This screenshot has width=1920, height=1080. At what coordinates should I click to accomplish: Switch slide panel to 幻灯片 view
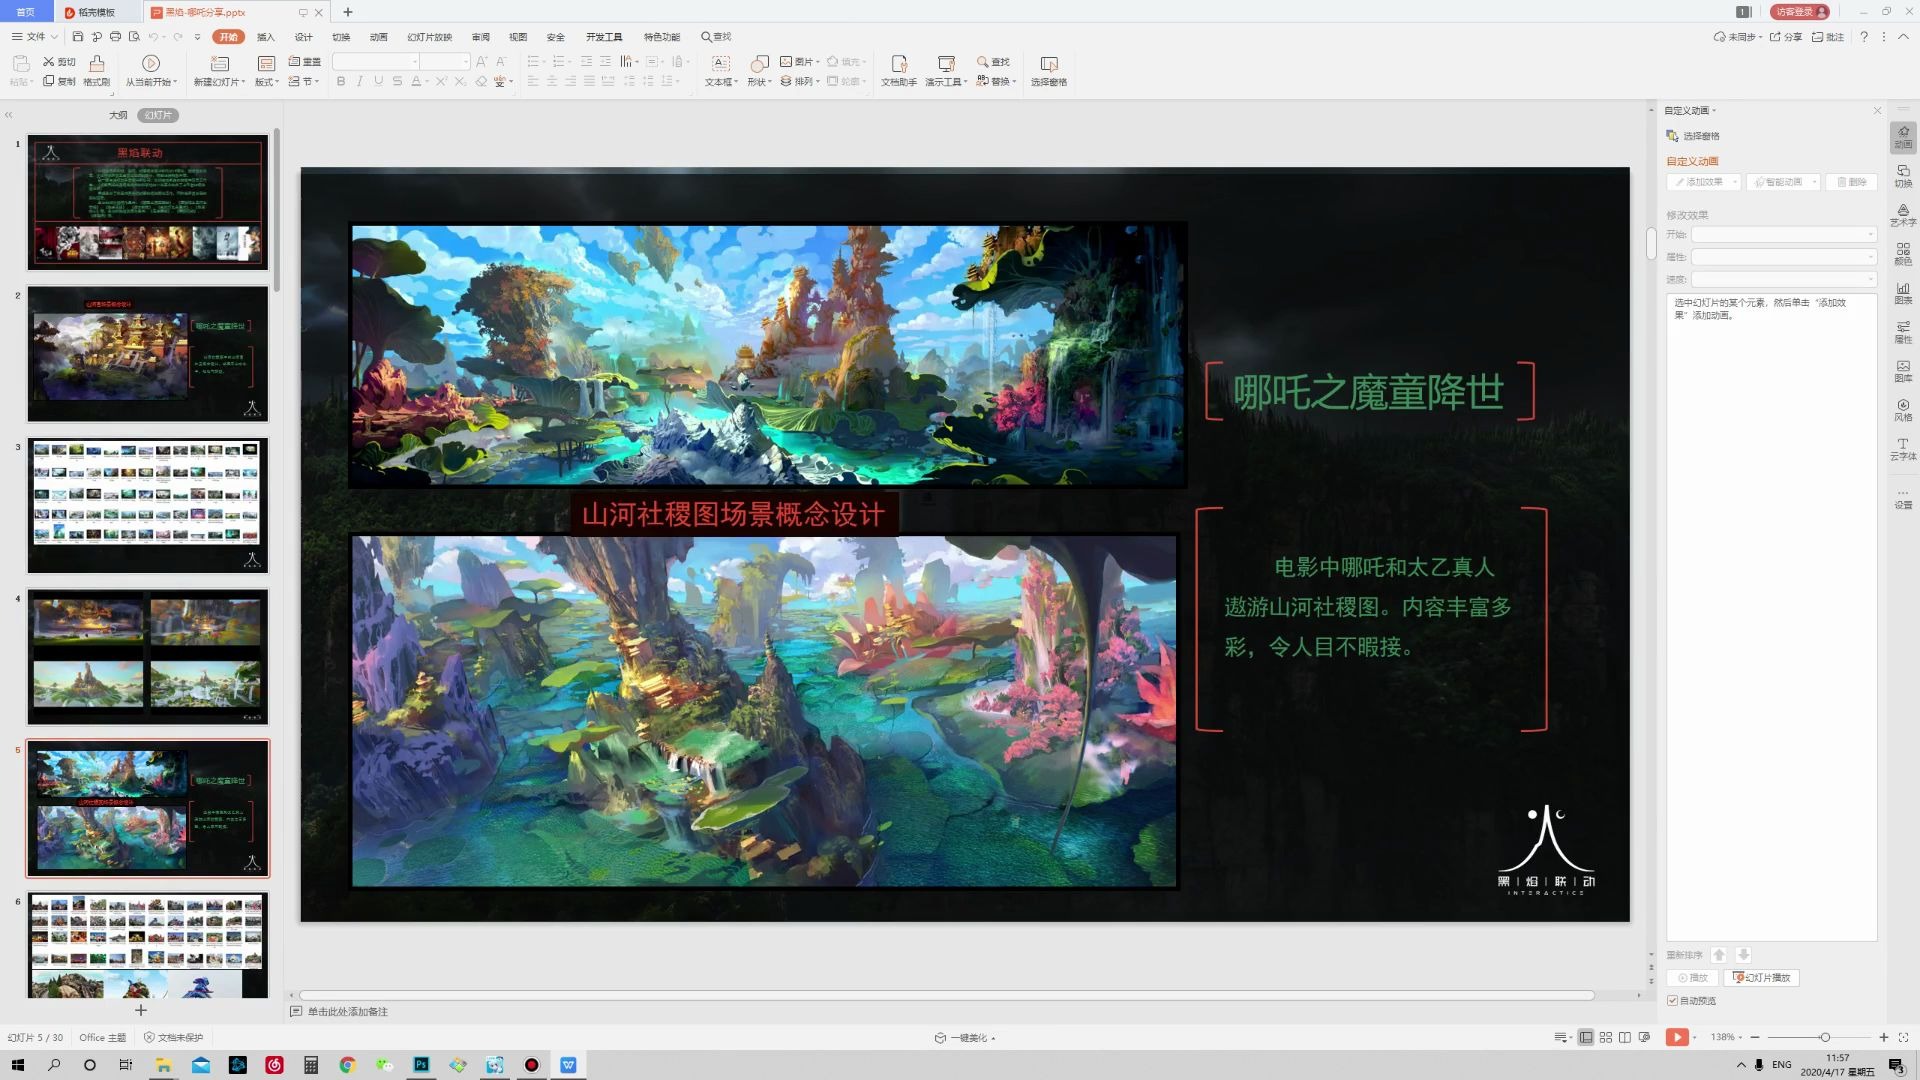(x=158, y=115)
